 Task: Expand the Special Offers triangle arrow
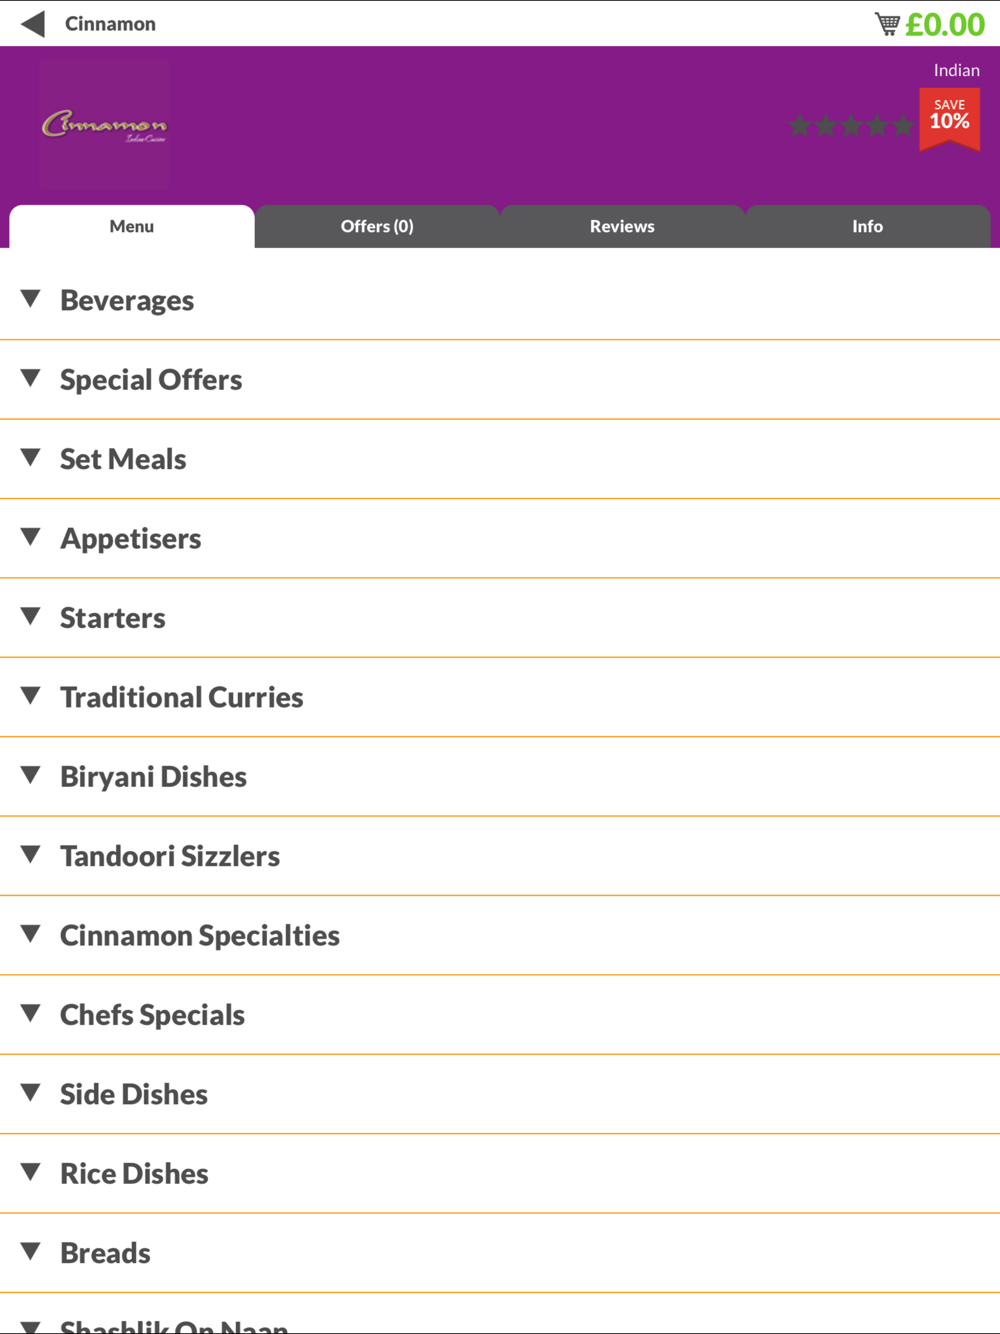pos(31,378)
